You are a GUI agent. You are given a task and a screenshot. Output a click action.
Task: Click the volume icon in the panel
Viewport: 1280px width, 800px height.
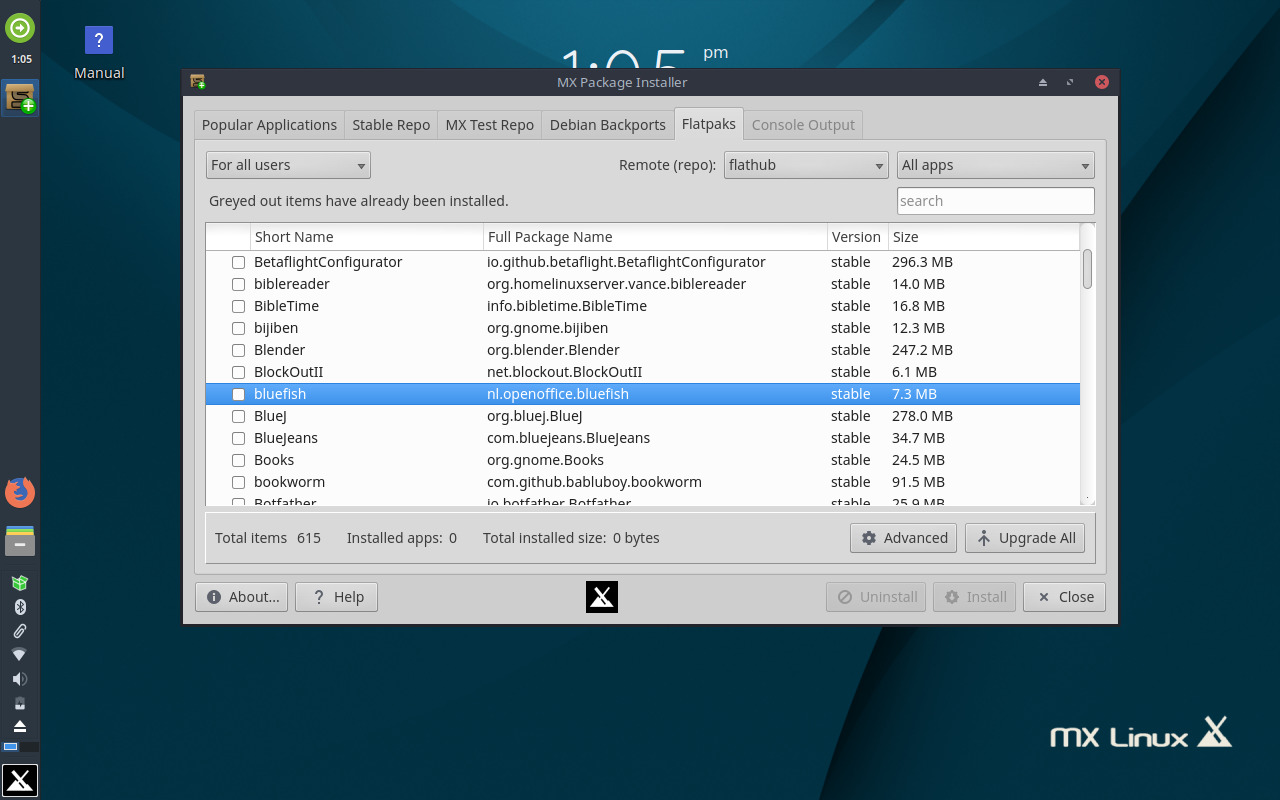click(x=20, y=678)
